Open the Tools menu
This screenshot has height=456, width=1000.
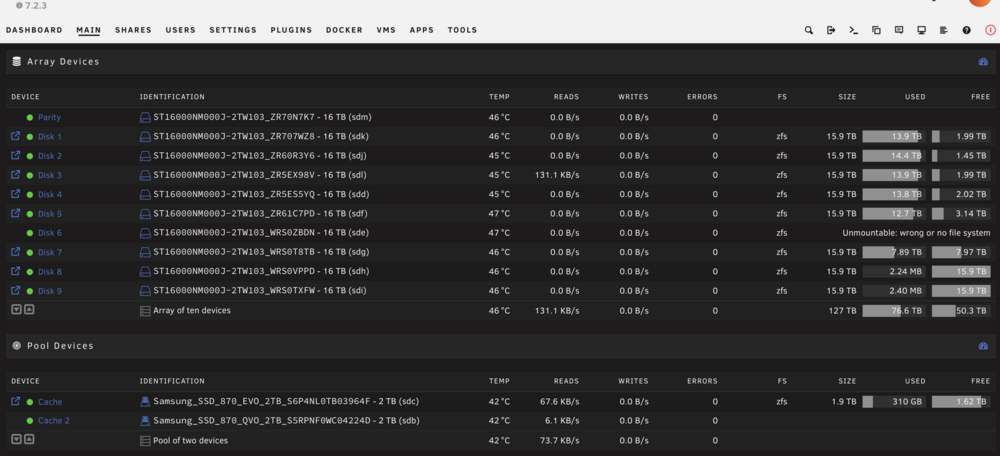click(462, 30)
